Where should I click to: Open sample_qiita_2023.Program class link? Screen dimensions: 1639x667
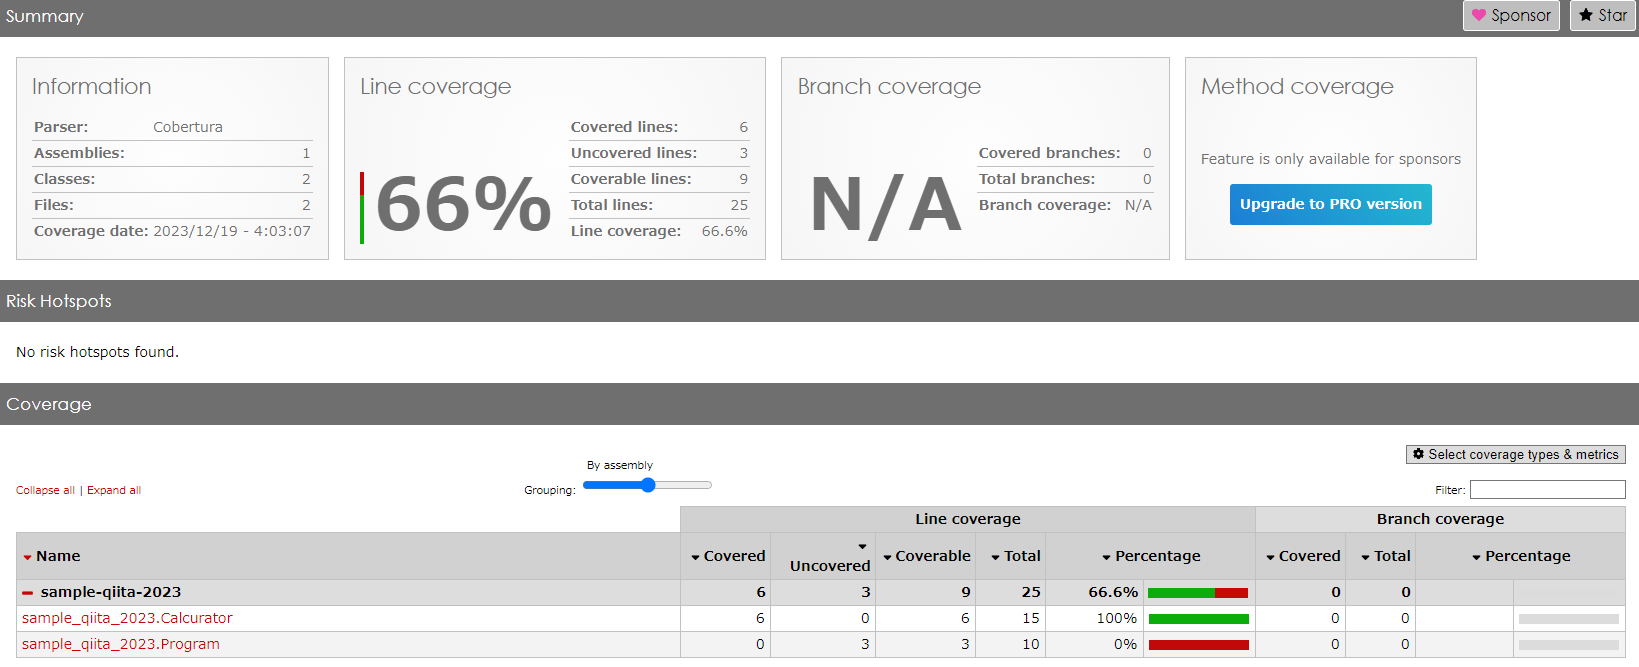pos(121,644)
